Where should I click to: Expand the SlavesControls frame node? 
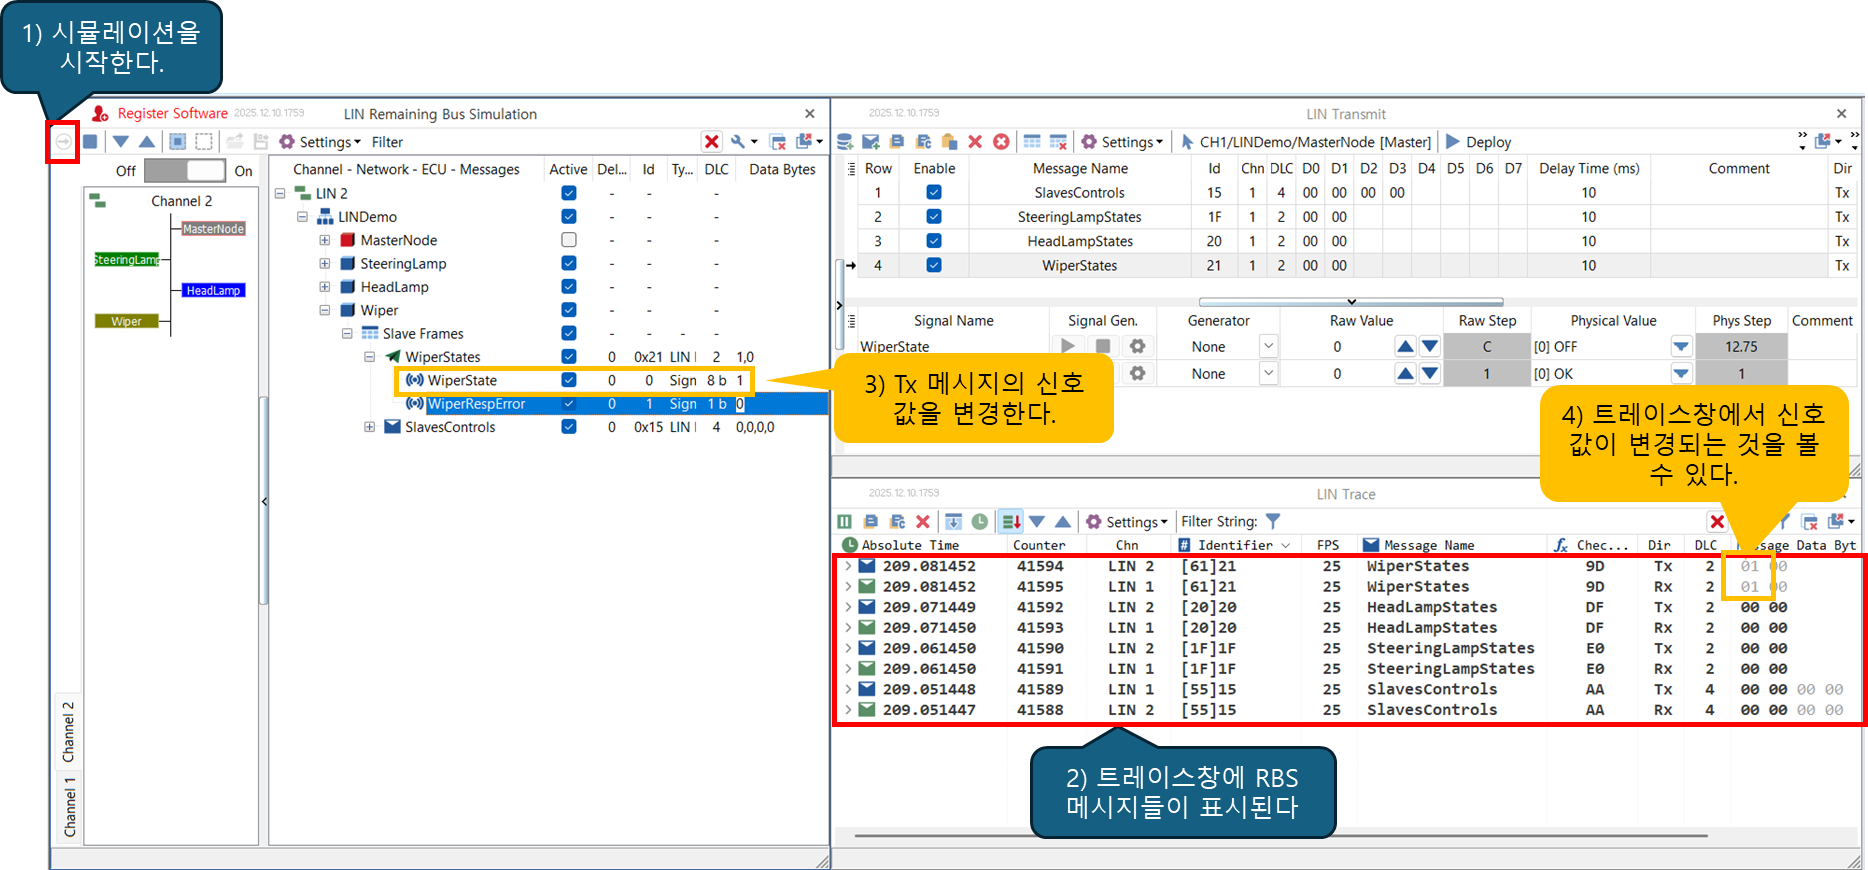point(369,427)
